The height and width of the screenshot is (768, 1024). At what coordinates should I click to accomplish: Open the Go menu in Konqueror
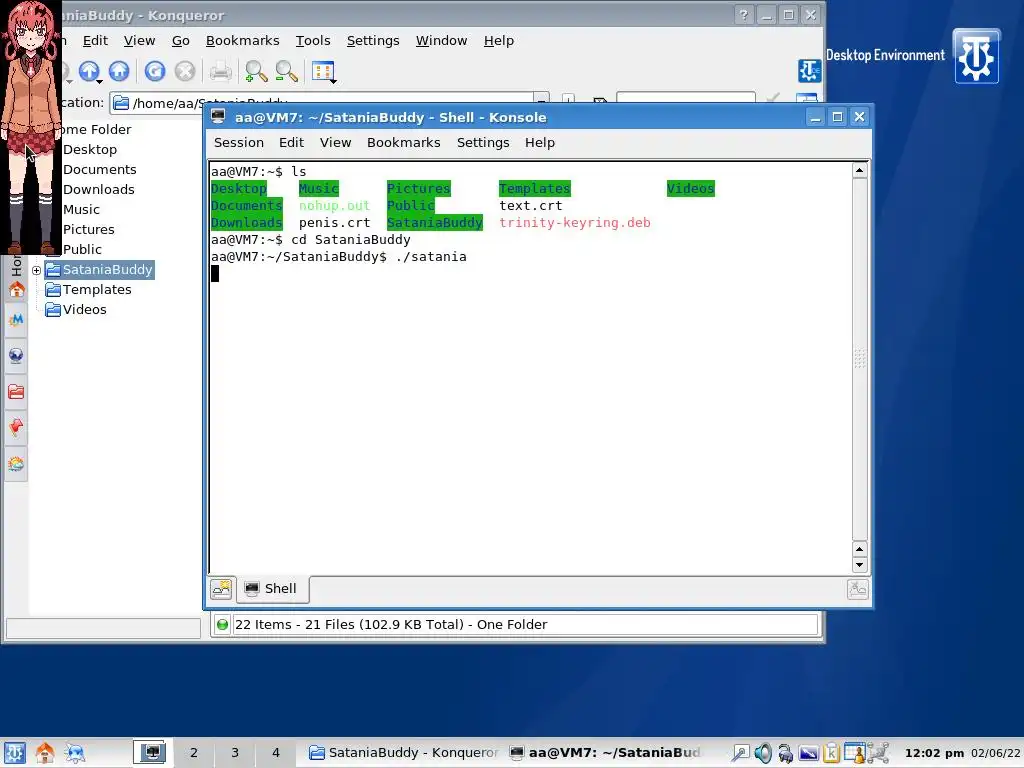181,40
